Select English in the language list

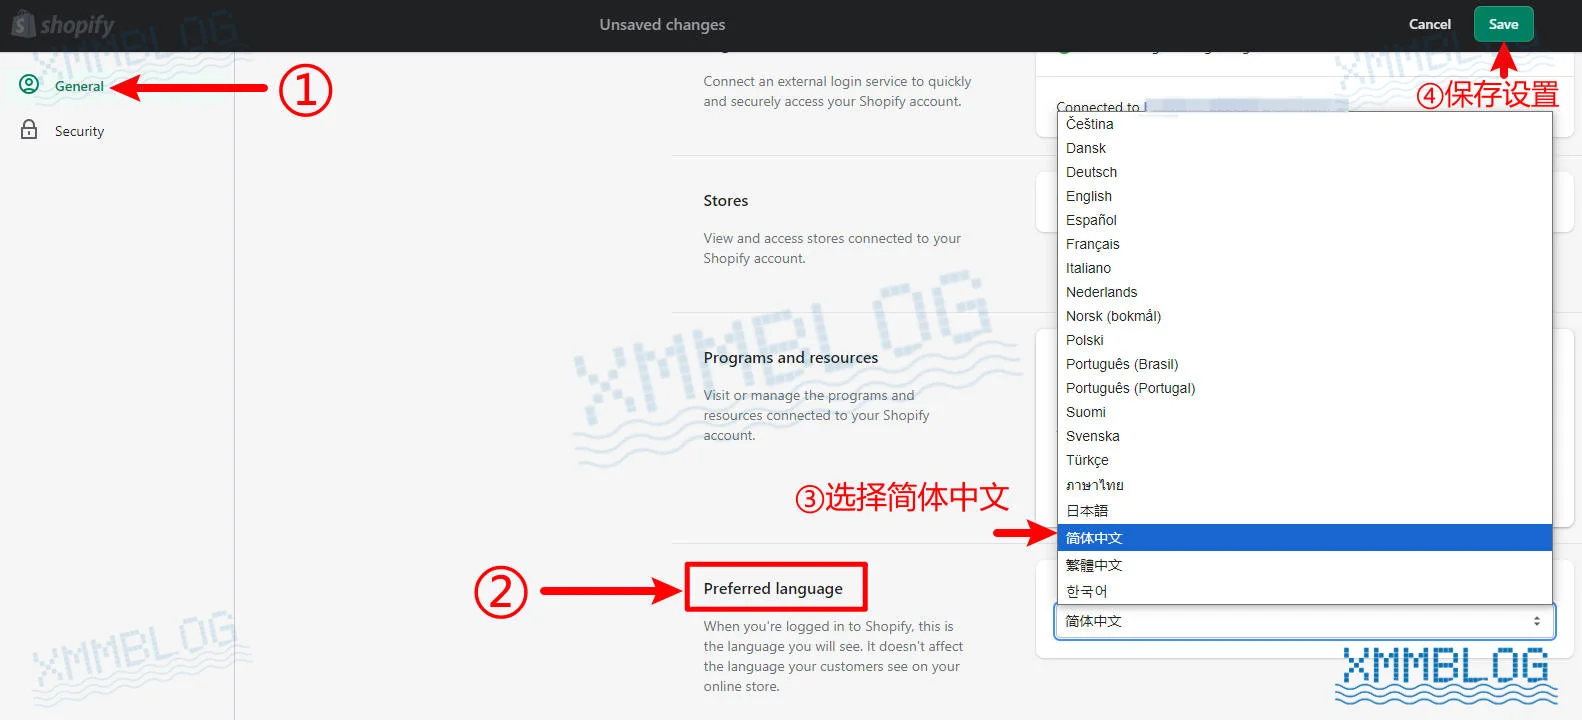[x=1304, y=196]
